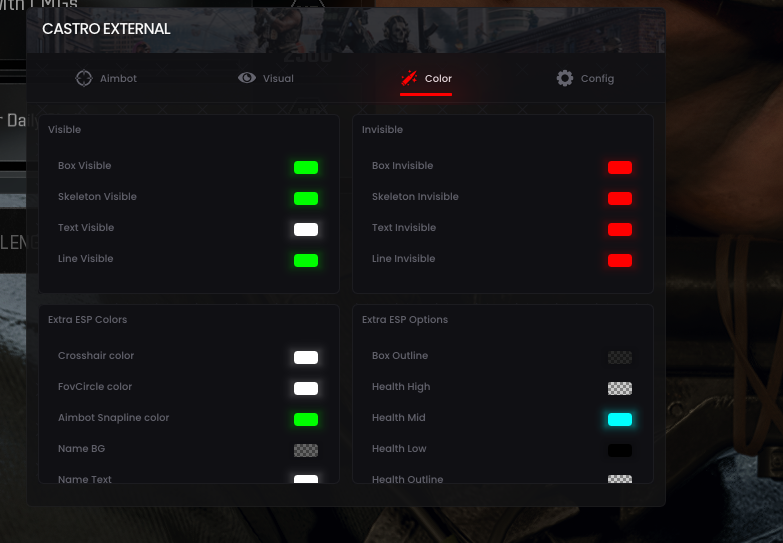Screen dimensions: 783x543
Task: Edit the Crosshair color swatch
Action: coord(306,357)
